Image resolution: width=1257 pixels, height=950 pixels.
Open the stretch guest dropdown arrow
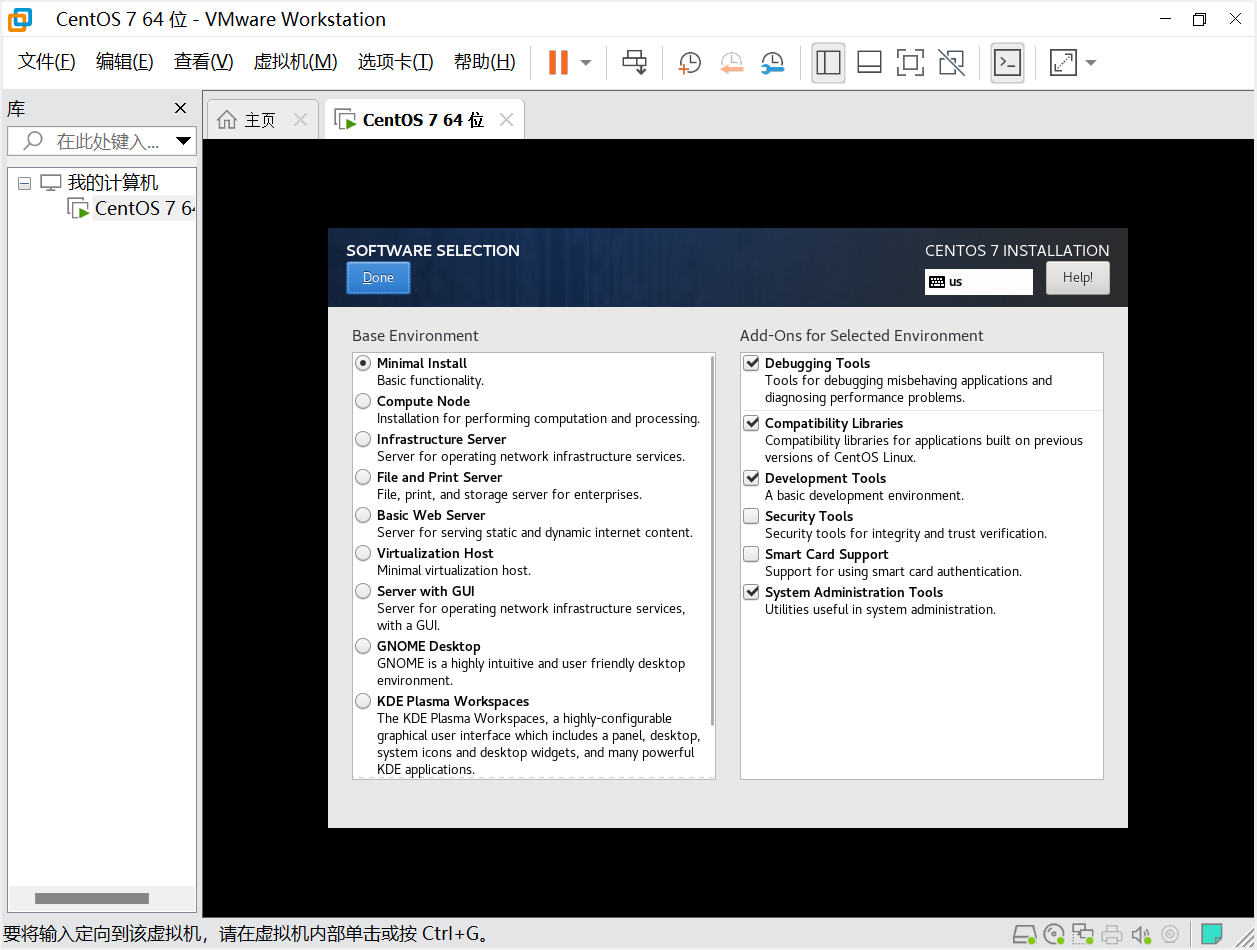point(1091,63)
